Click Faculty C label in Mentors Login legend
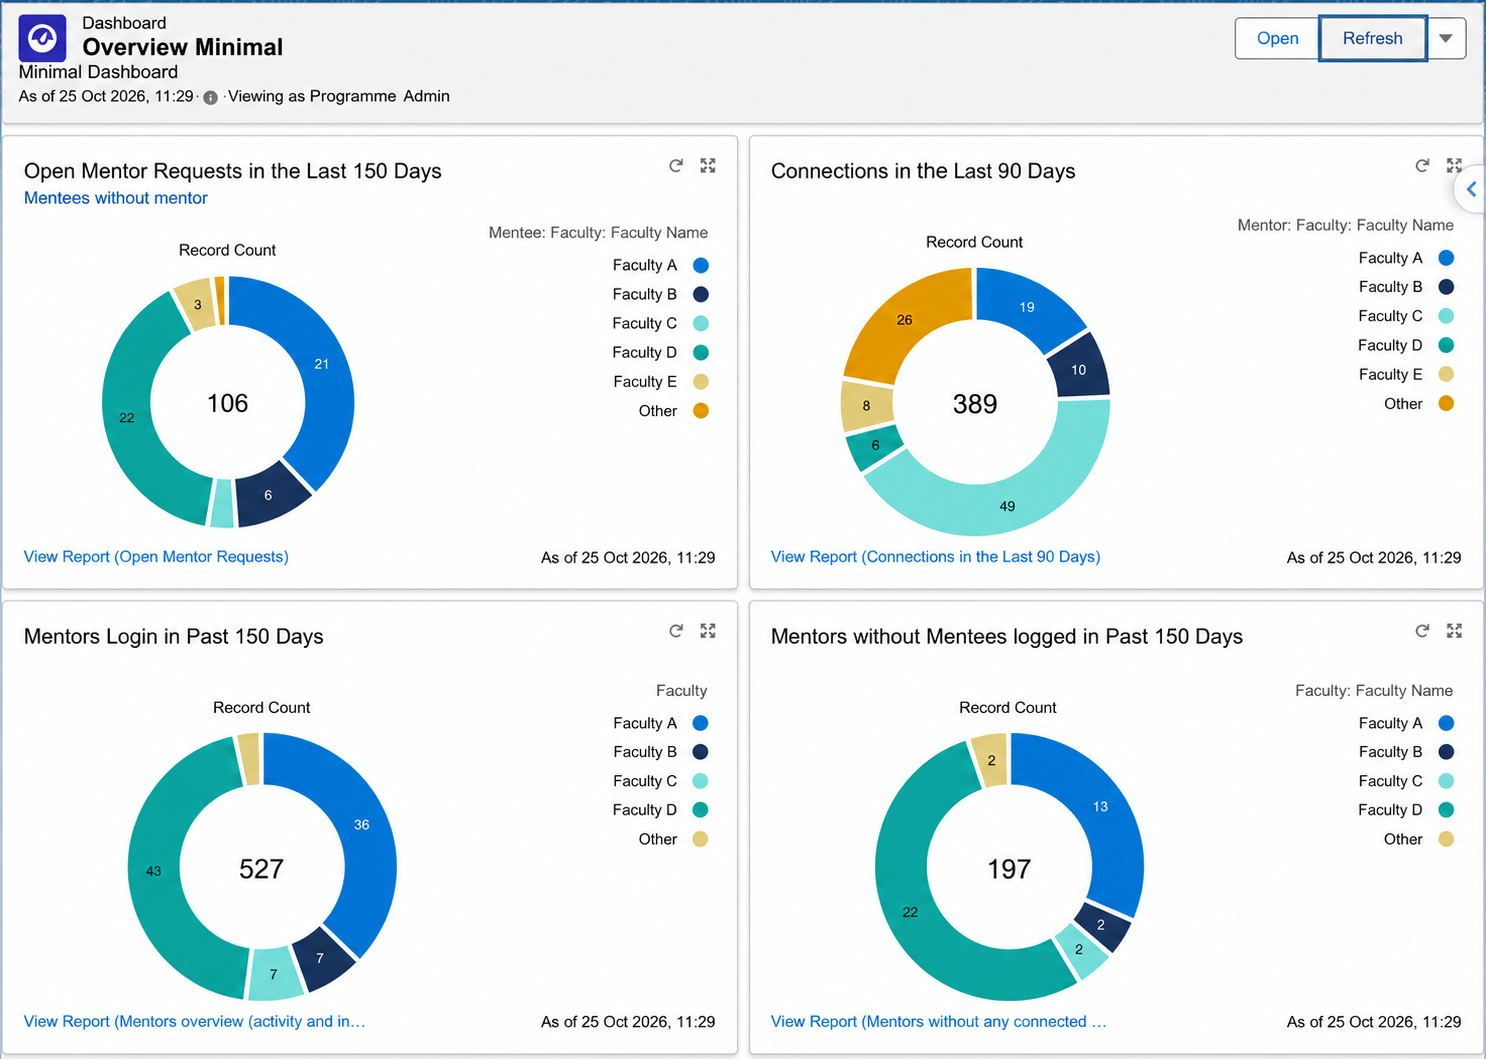Image resolution: width=1486 pixels, height=1059 pixels. click(645, 781)
